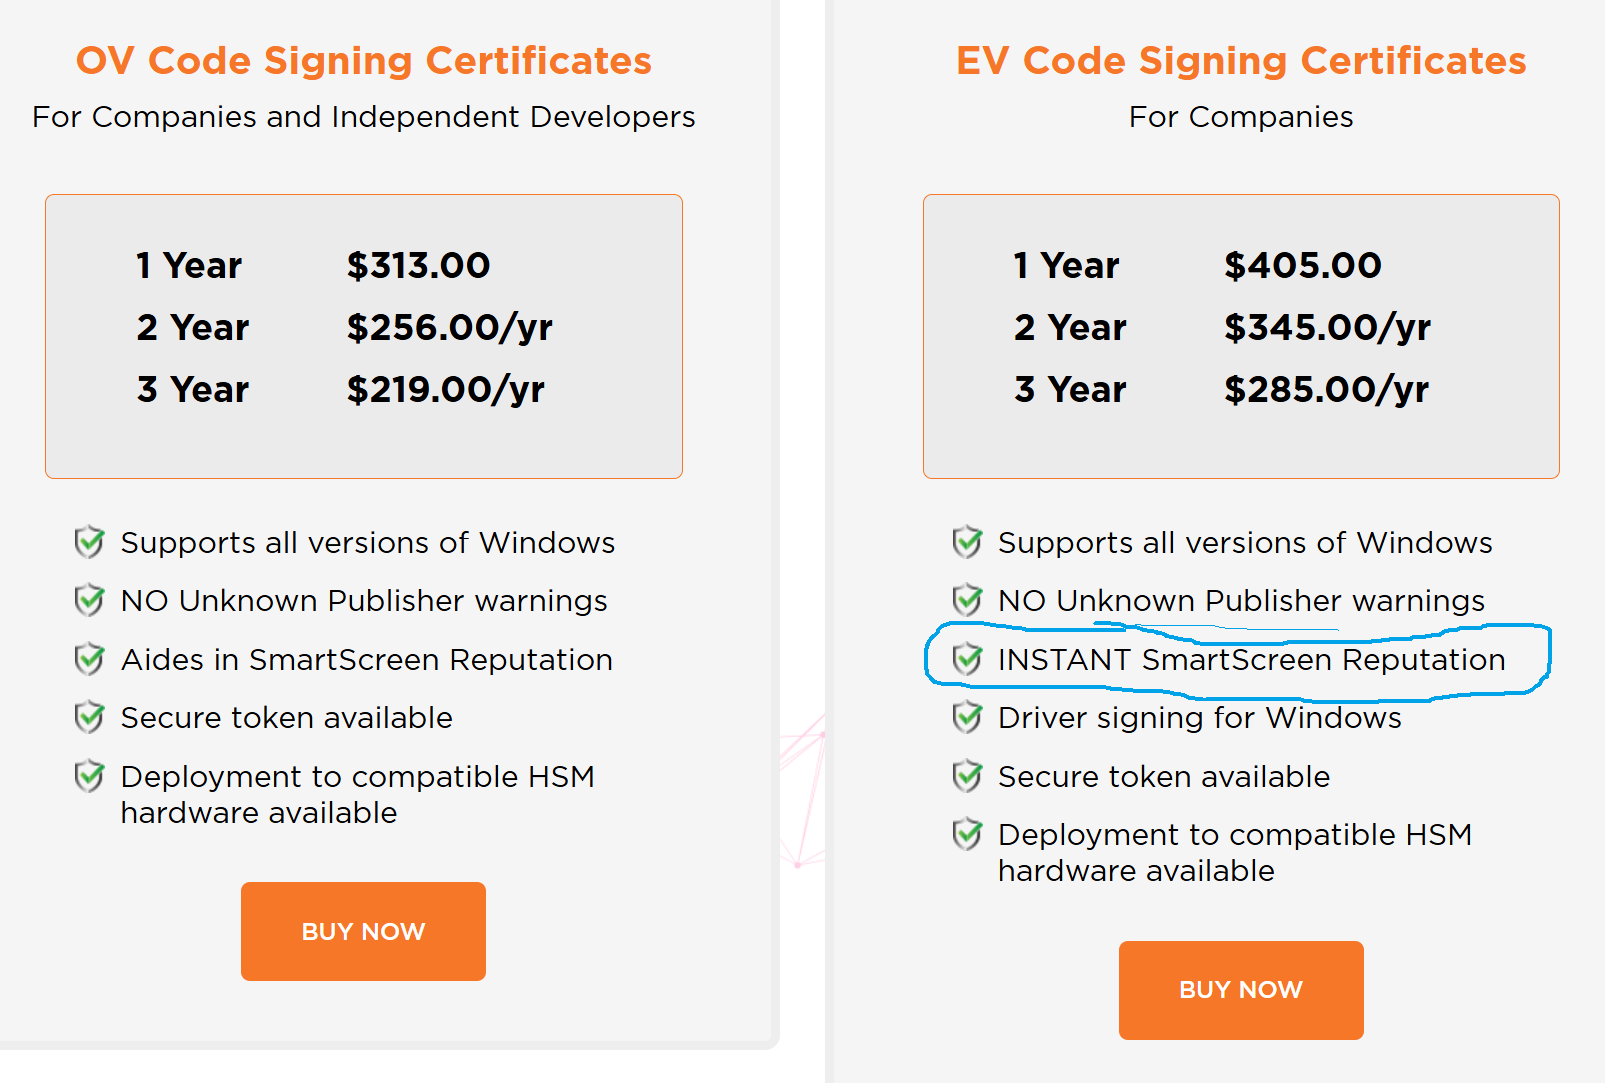Click shield icon next to Aides in SmartScreen
1605x1083 pixels.
[90, 659]
